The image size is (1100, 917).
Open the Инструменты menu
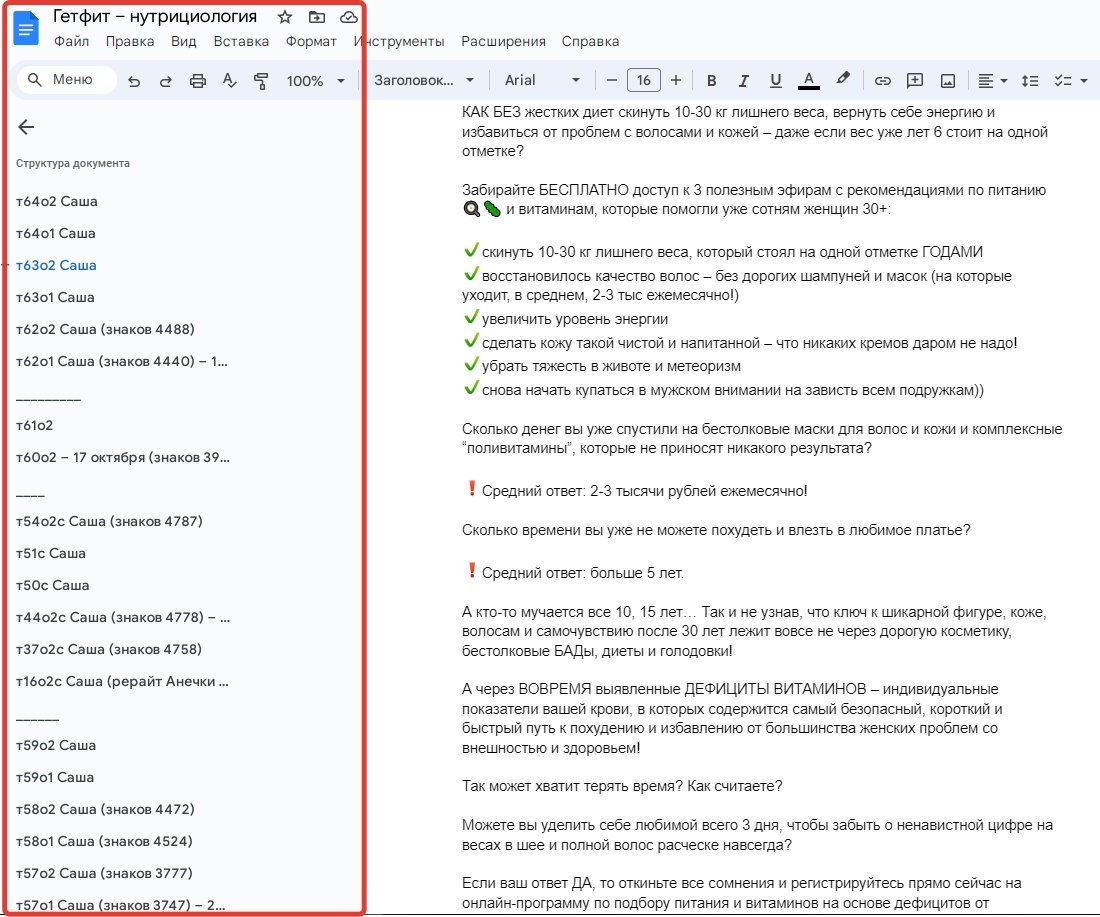pos(399,41)
